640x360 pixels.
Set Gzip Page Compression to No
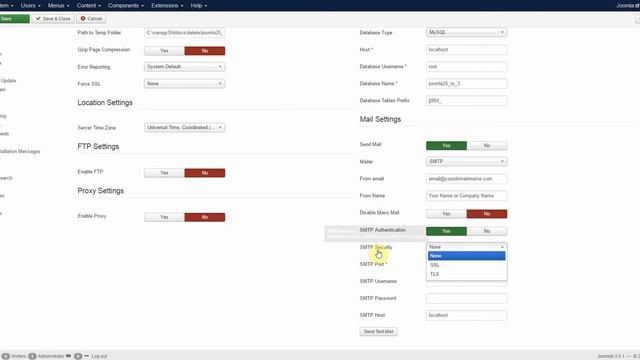pos(204,51)
